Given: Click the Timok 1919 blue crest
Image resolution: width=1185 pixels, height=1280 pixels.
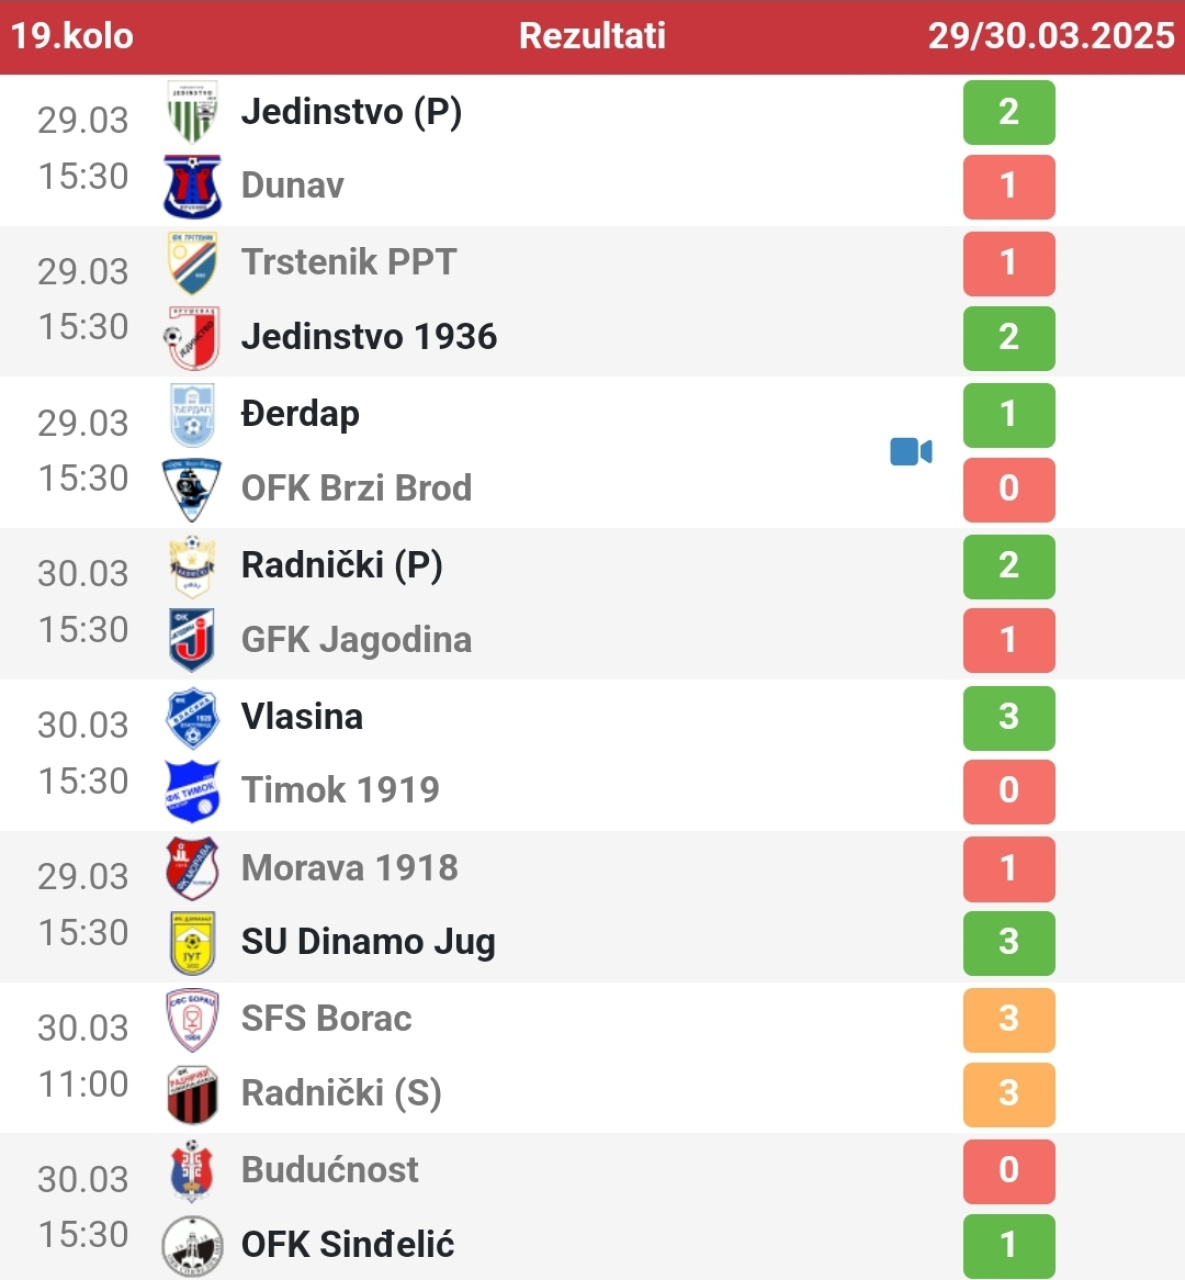Looking at the screenshot, I should pyautogui.click(x=192, y=791).
